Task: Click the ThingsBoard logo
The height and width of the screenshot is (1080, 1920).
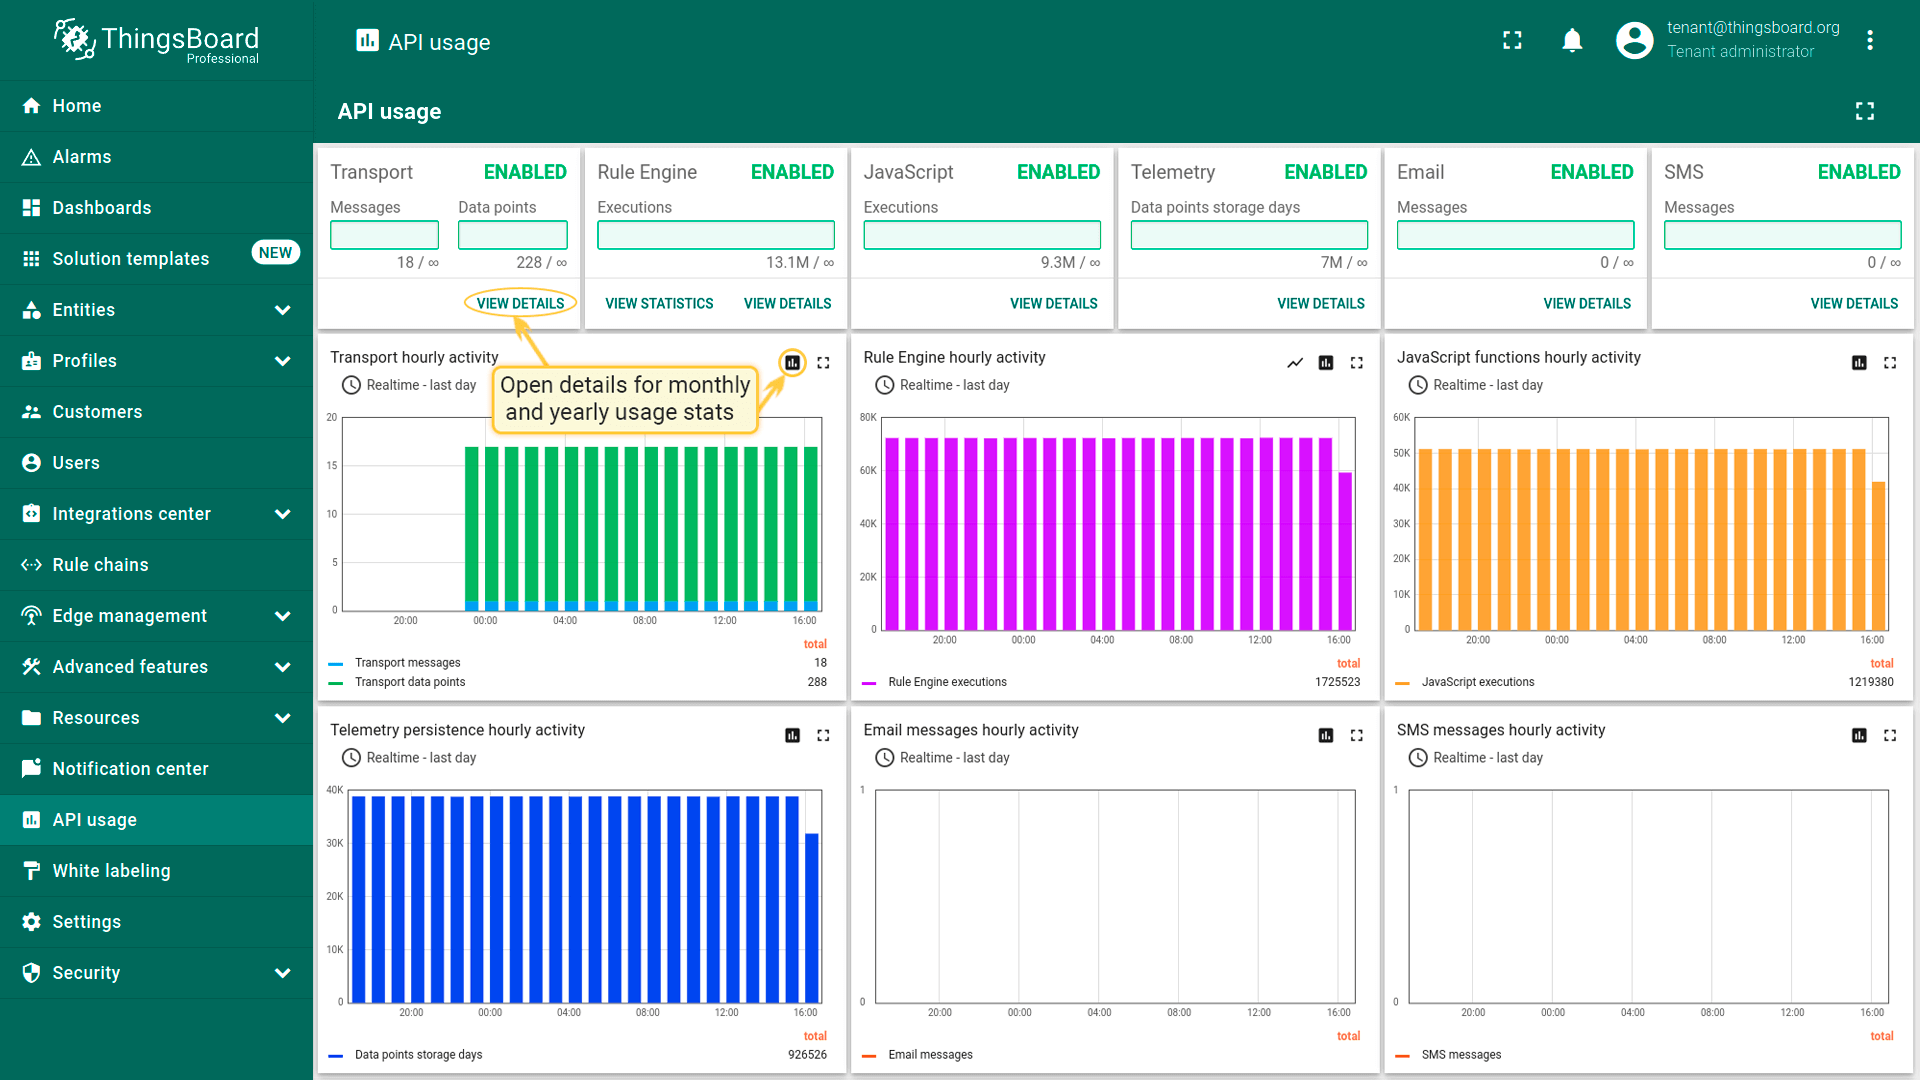Action: pos(156,41)
